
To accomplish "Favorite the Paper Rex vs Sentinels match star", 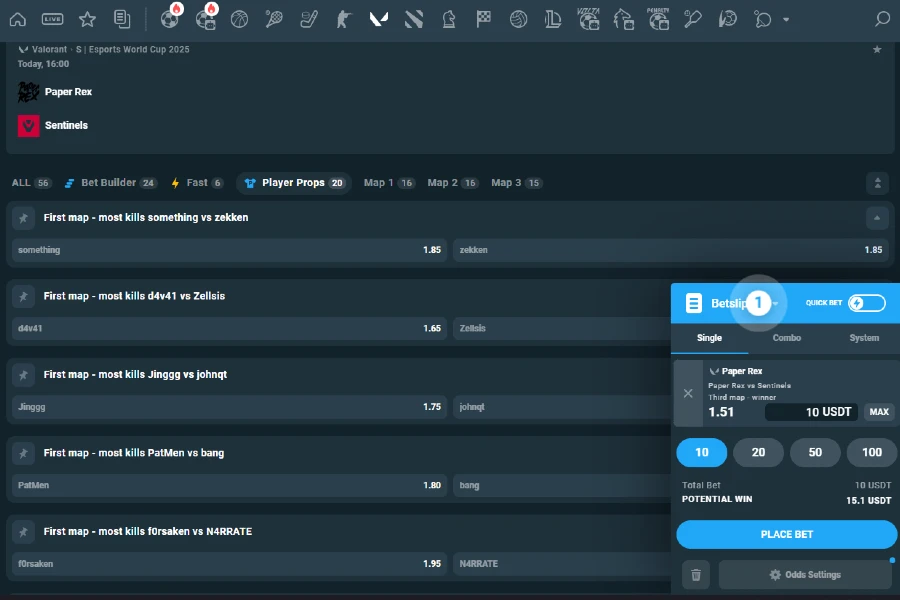I will [x=877, y=47].
